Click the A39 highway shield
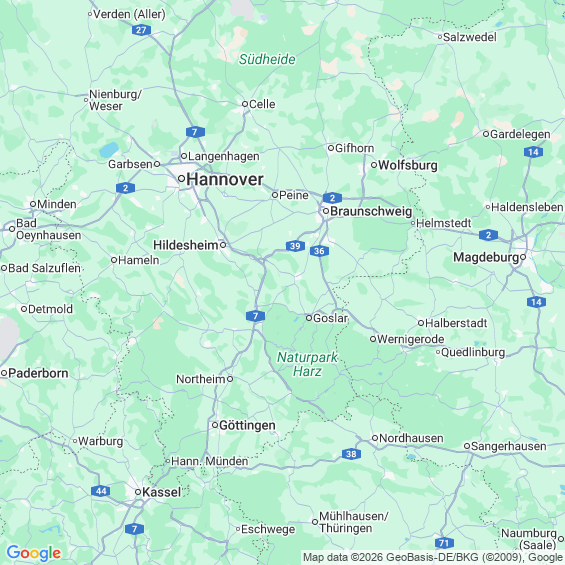 [x=295, y=246]
